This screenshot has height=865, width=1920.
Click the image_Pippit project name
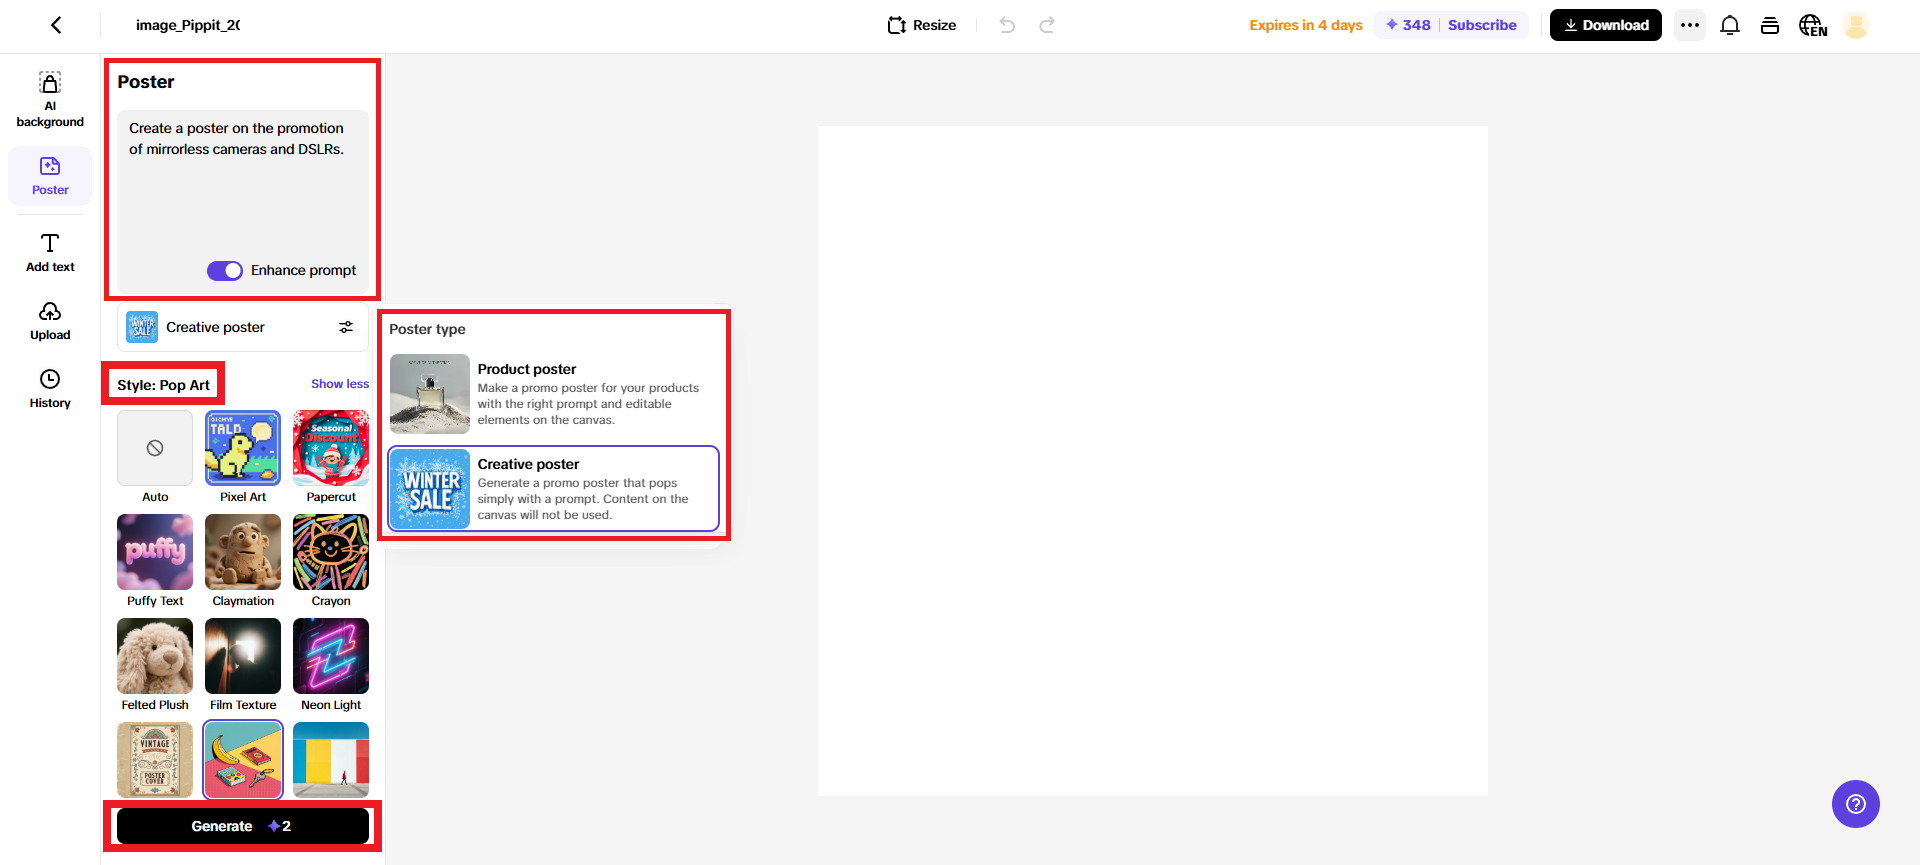pos(188,25)
